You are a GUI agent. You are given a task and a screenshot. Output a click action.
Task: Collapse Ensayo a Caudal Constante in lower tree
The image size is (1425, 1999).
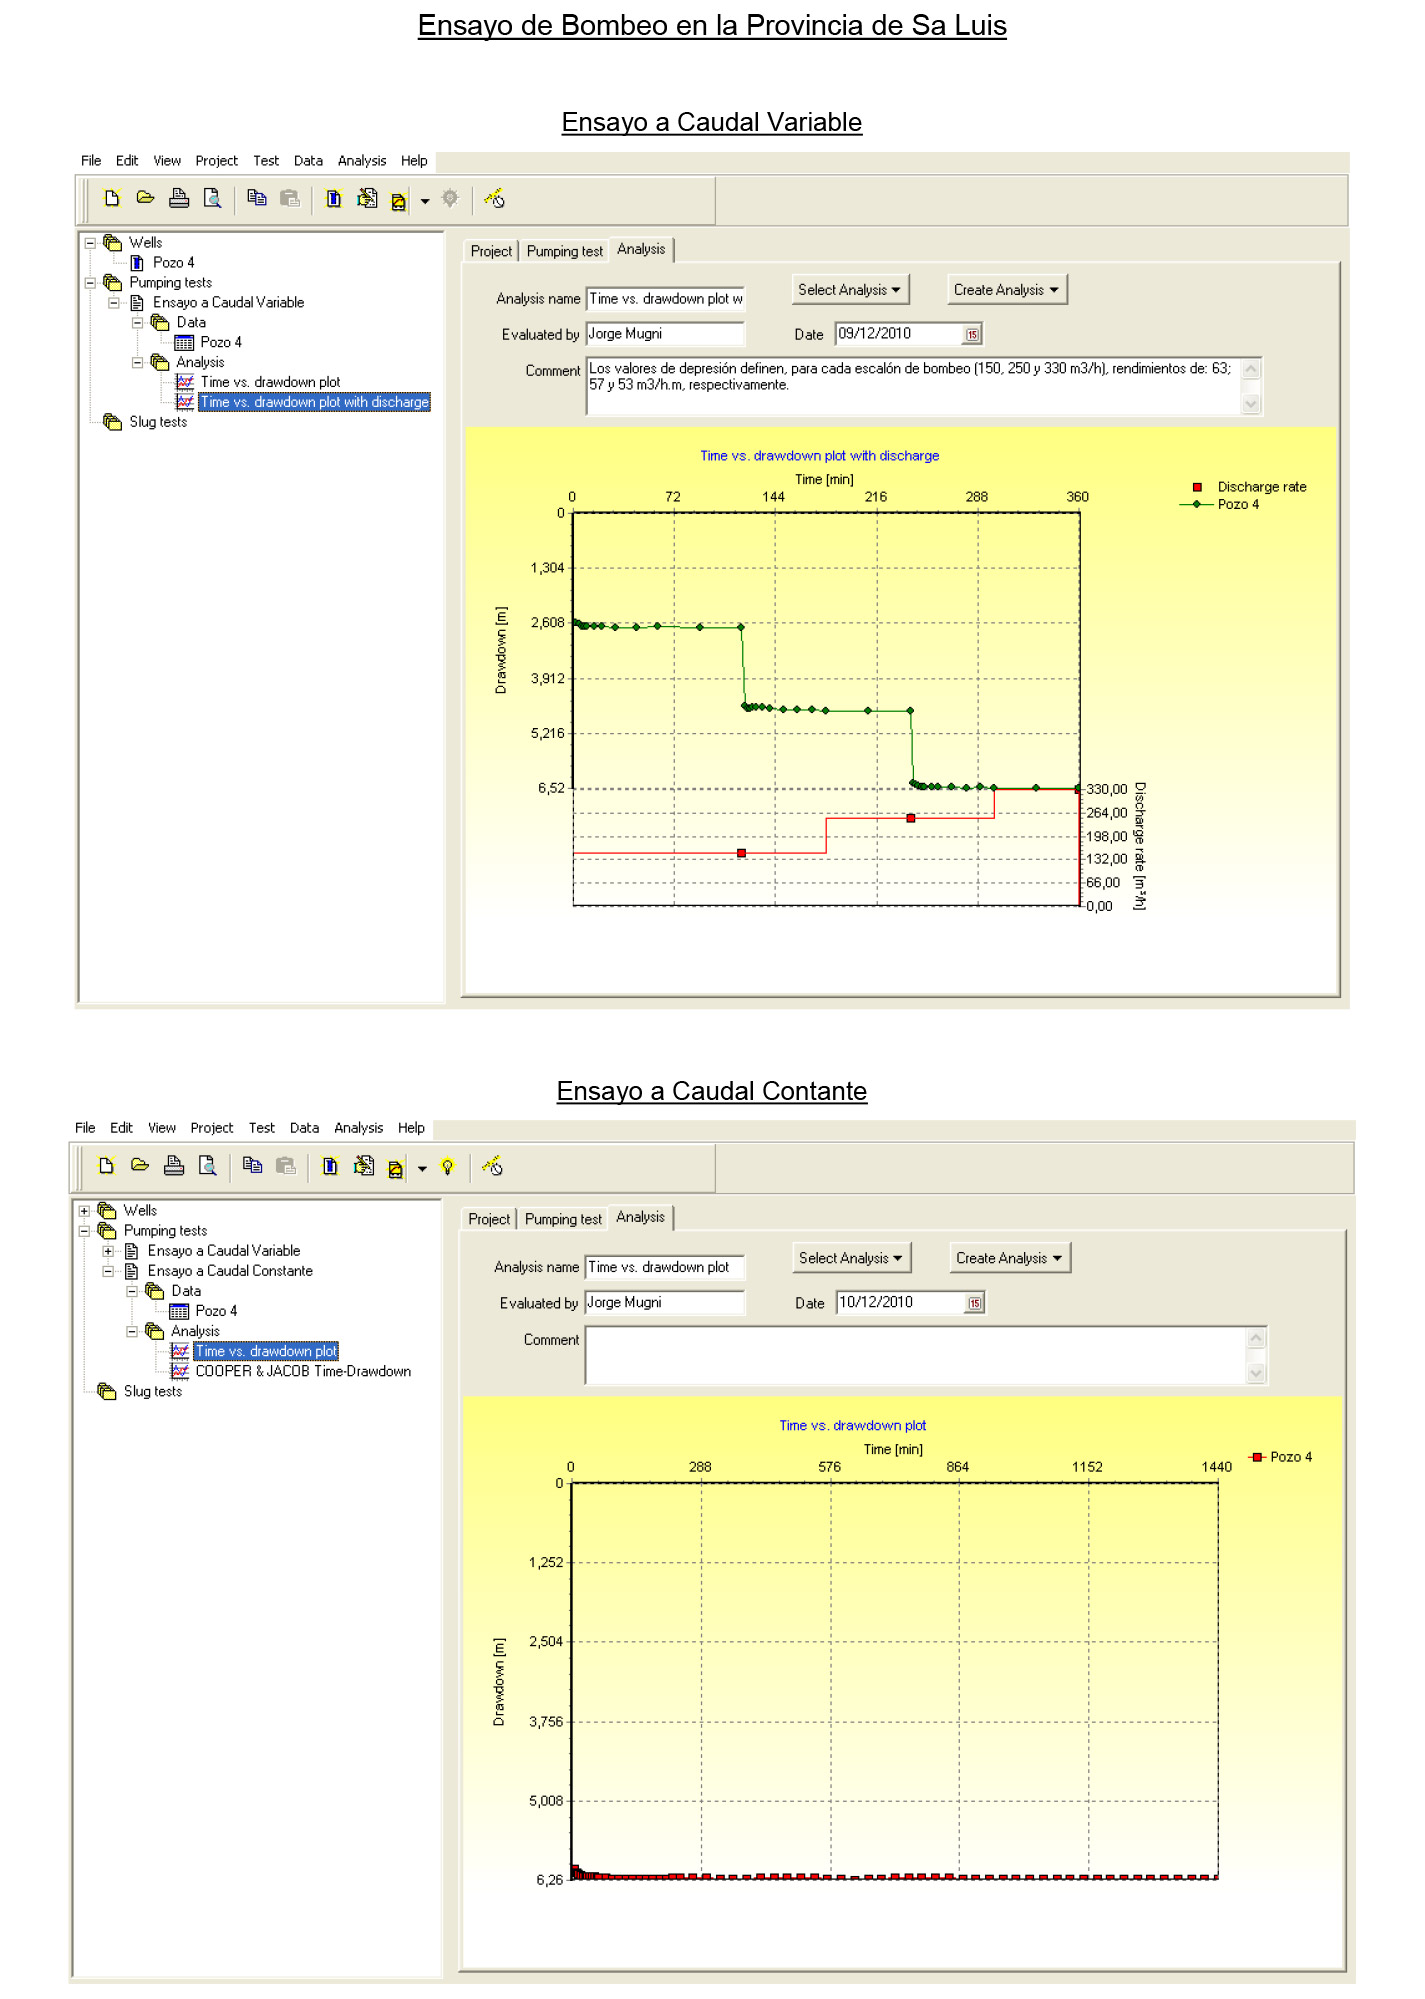pyautogui.click(x=108, y=1271)
